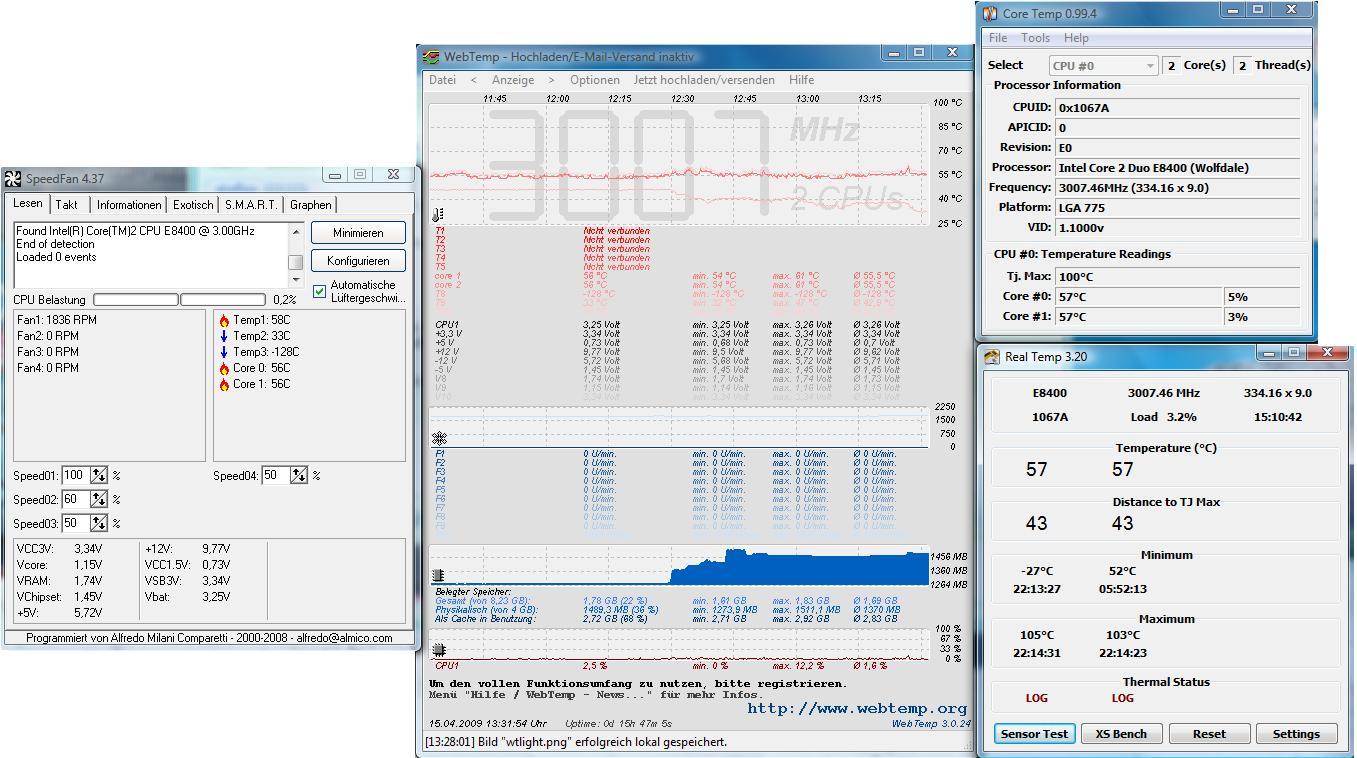Viewport: 1357px width, 758px height.
Task: Click the Speed02 spinner arrows
Action: pos(99,499)
